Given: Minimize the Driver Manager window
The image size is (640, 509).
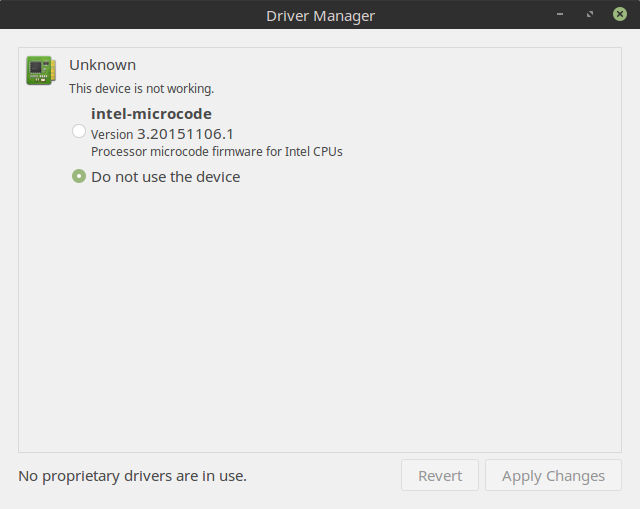Looking at the screenshot, I should 563,15.
